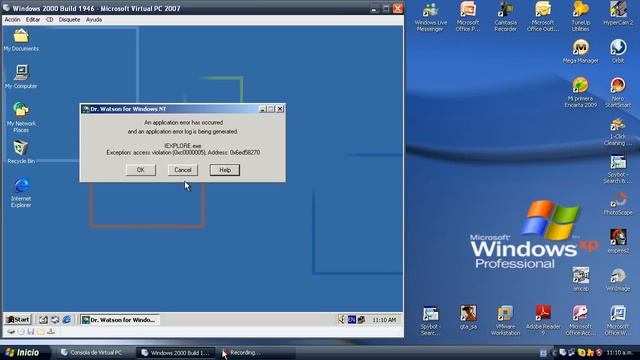Click hard disk icon in Virtual PC status bar
The width and height of the screenshot is (640, 360).
tap(11, 332)
